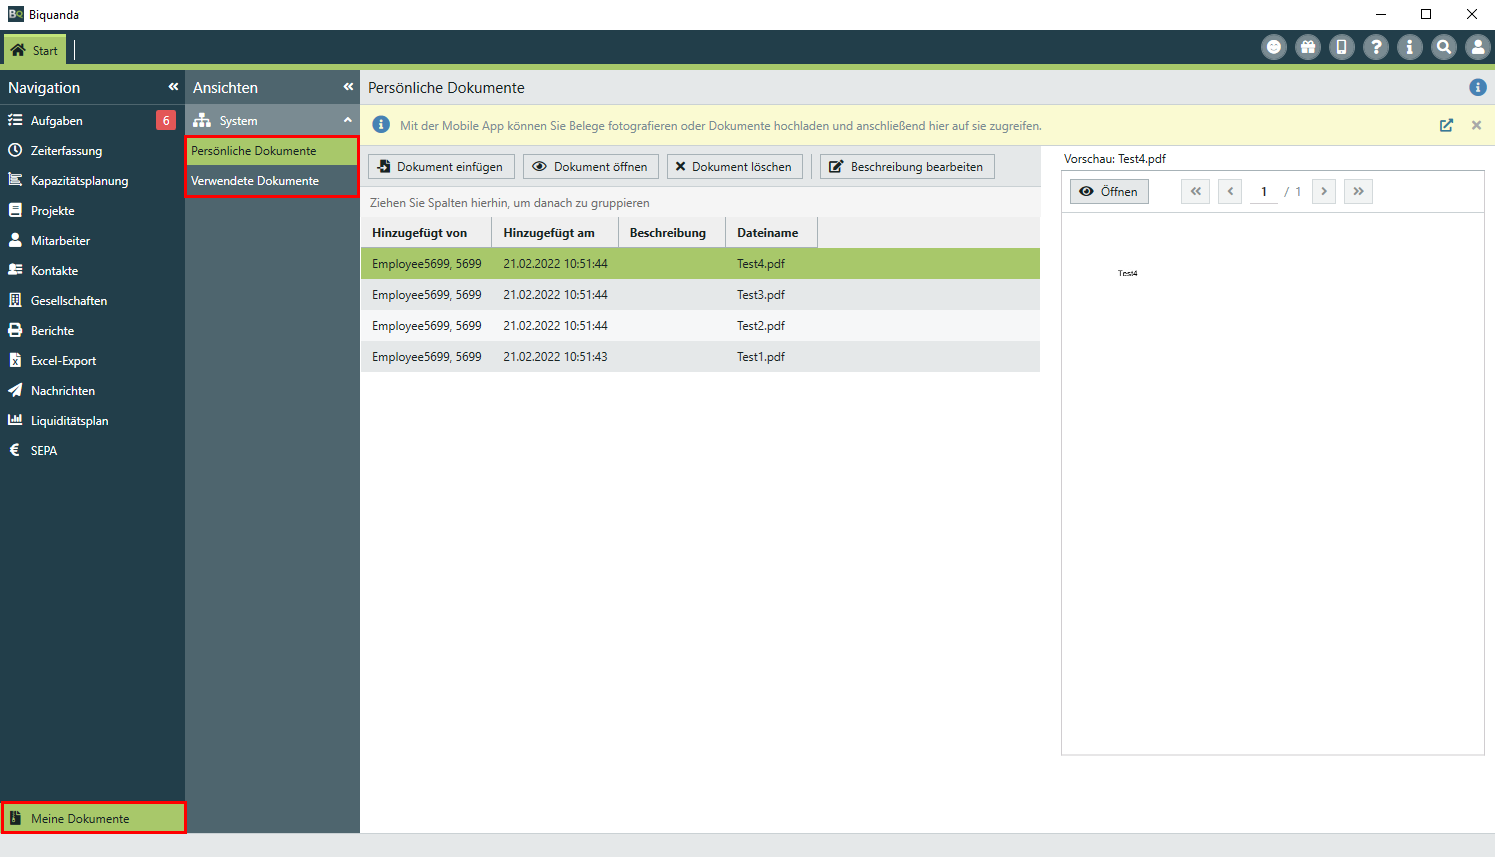
Task: Click Öffnen in the preview pane
Action: click(x=1109, y=192)
